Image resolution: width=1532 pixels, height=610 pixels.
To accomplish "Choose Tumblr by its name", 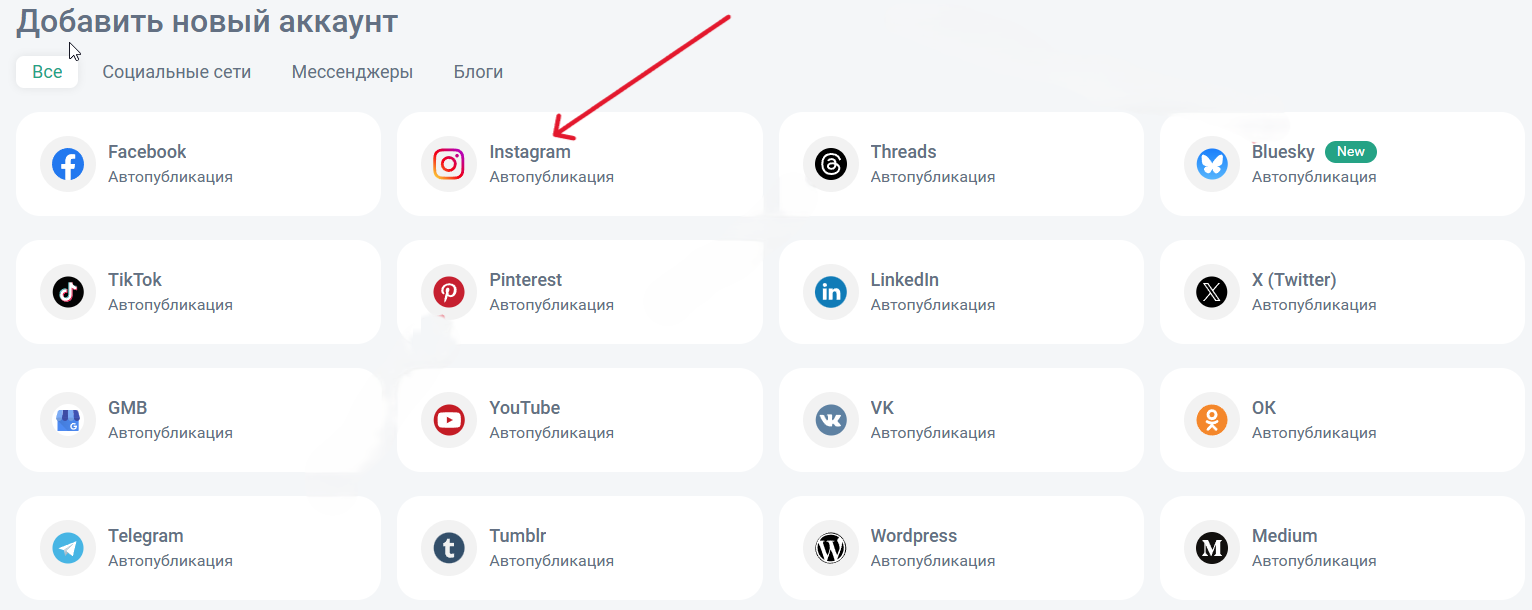I will (518, 536).
